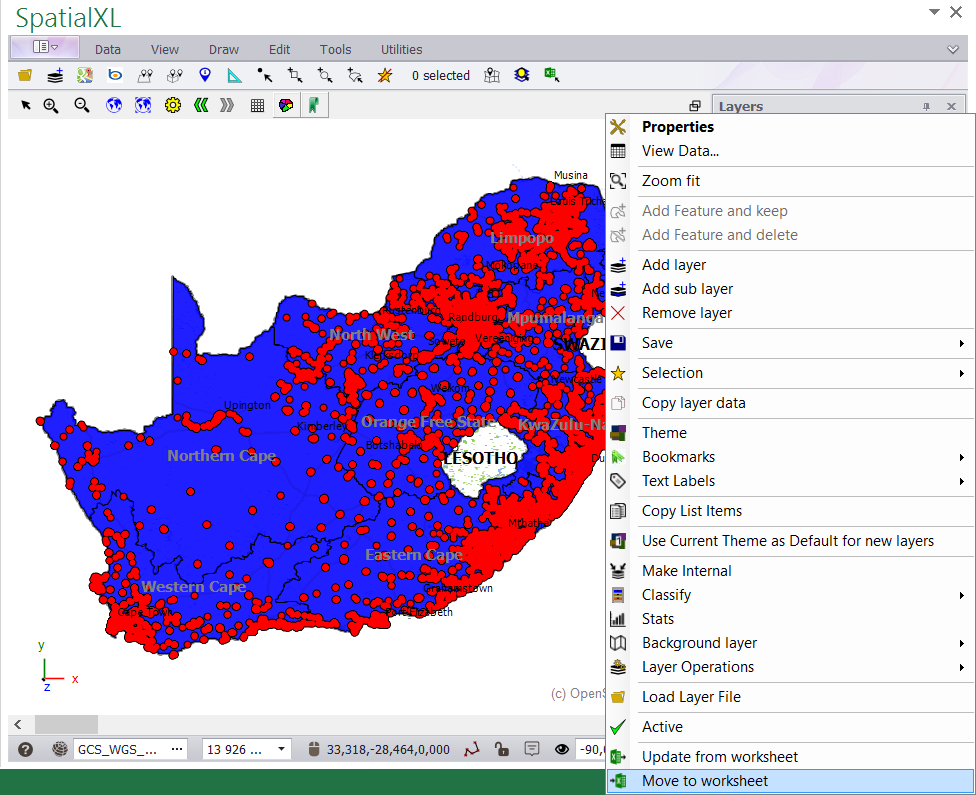Toggle the padlock icon in status bar
The image size is (976, 795).
(x=503, y=749)
